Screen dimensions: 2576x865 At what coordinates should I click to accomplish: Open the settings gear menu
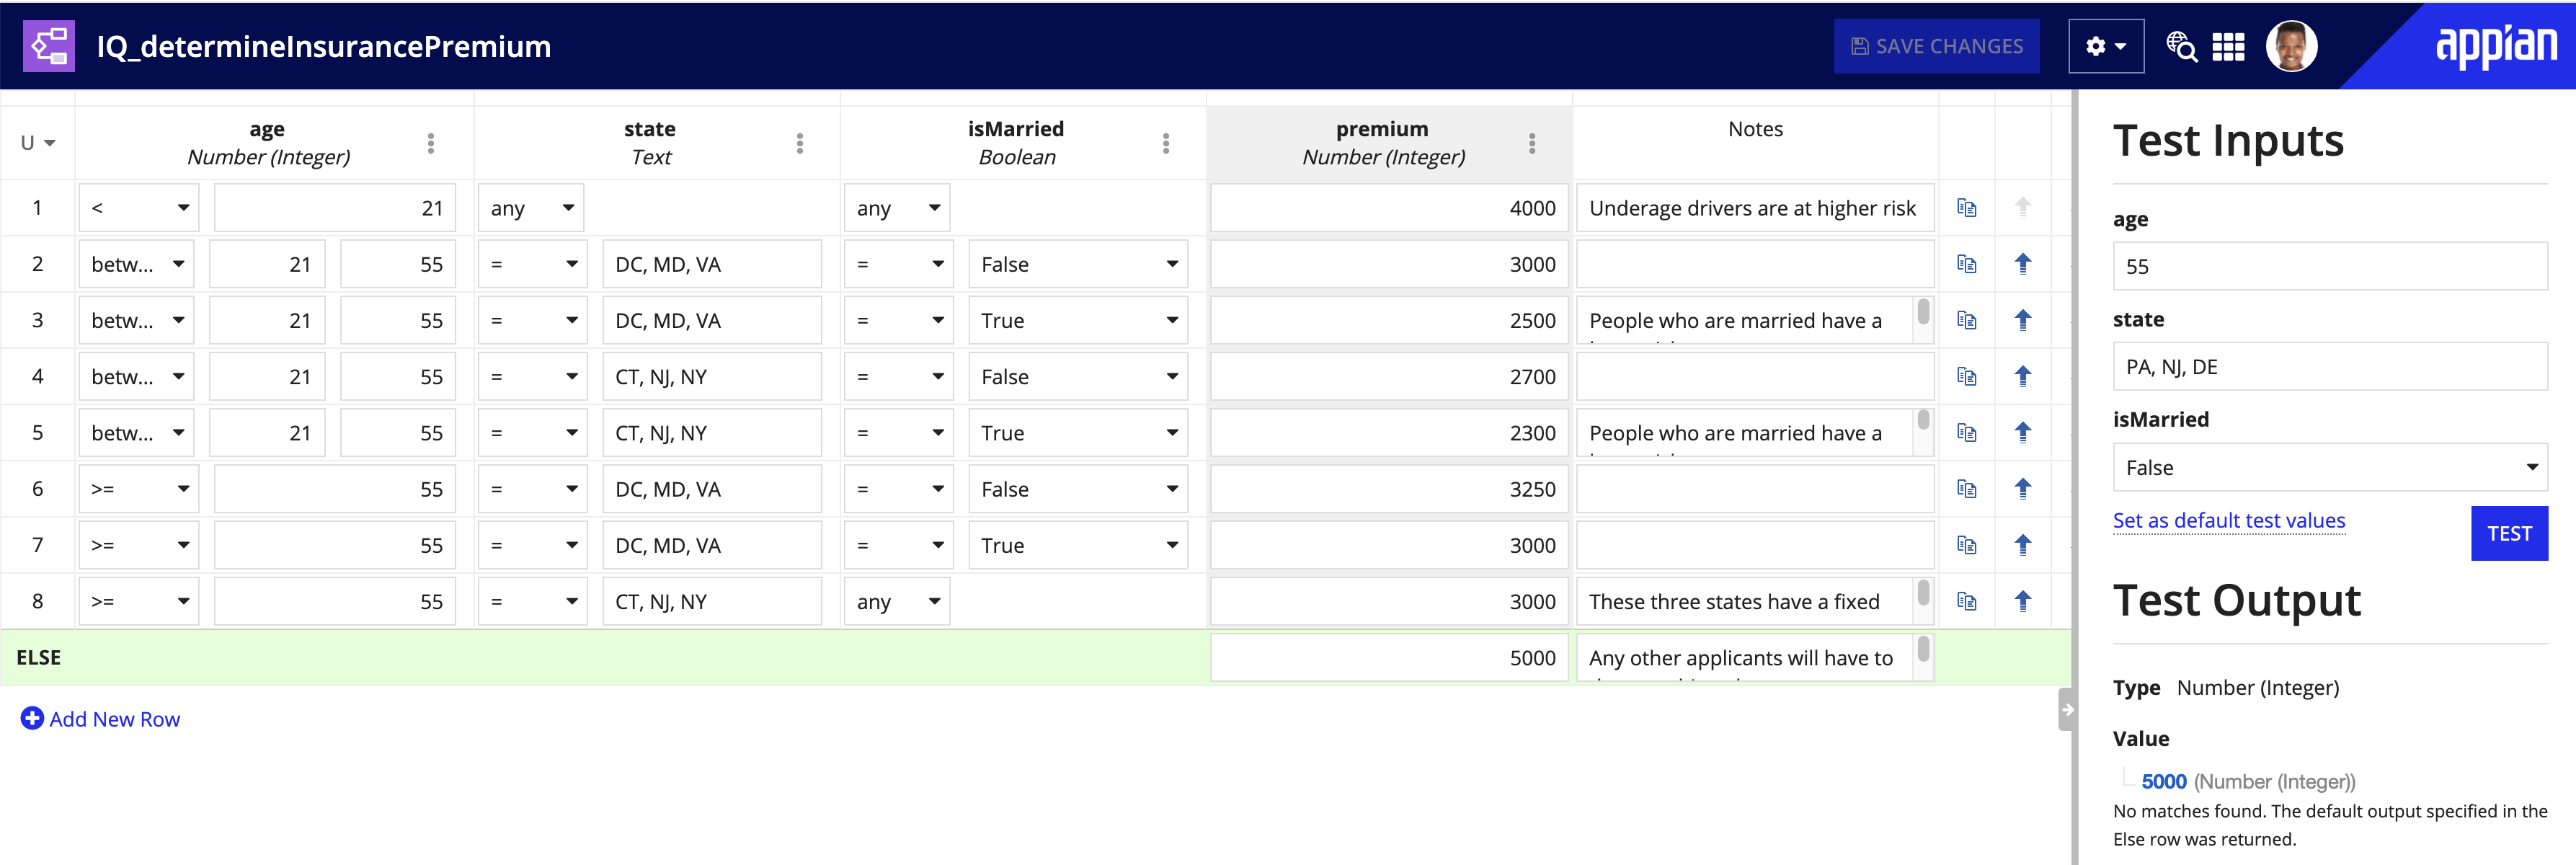click(2103, 45)
